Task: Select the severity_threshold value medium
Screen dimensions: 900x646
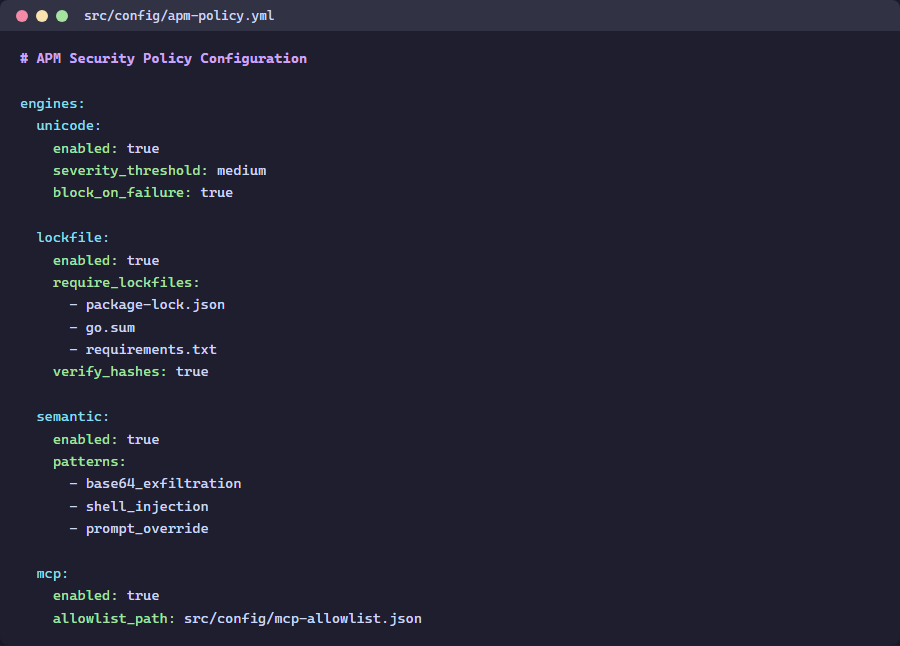Action: tap(241, 170)
